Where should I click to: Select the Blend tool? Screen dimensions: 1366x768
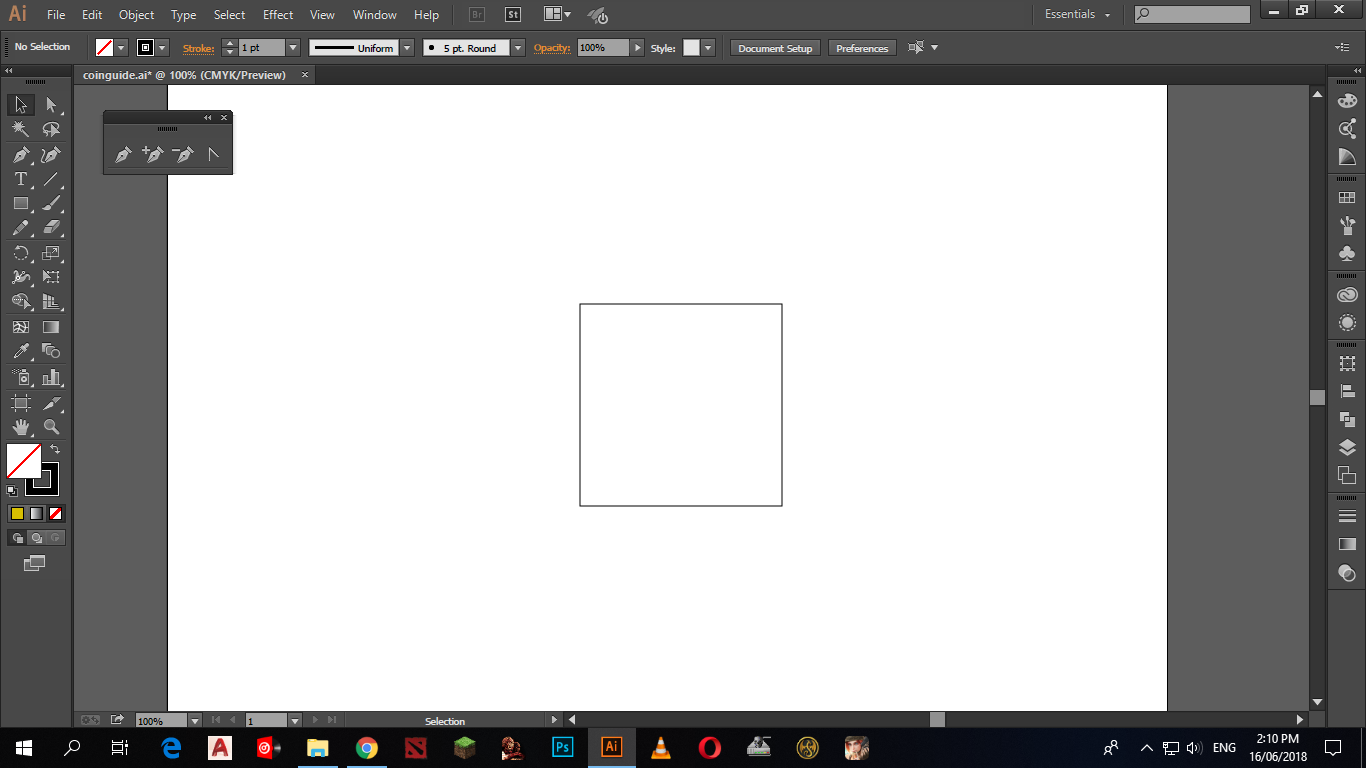click(51, 351)
